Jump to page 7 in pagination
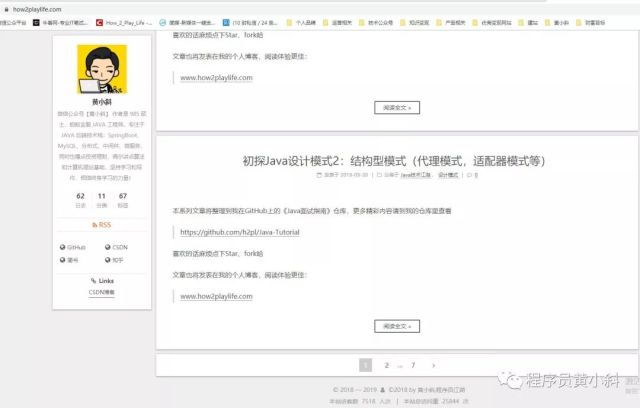The width and height of the screenshot is (640, 408). (x=413, y=365)
